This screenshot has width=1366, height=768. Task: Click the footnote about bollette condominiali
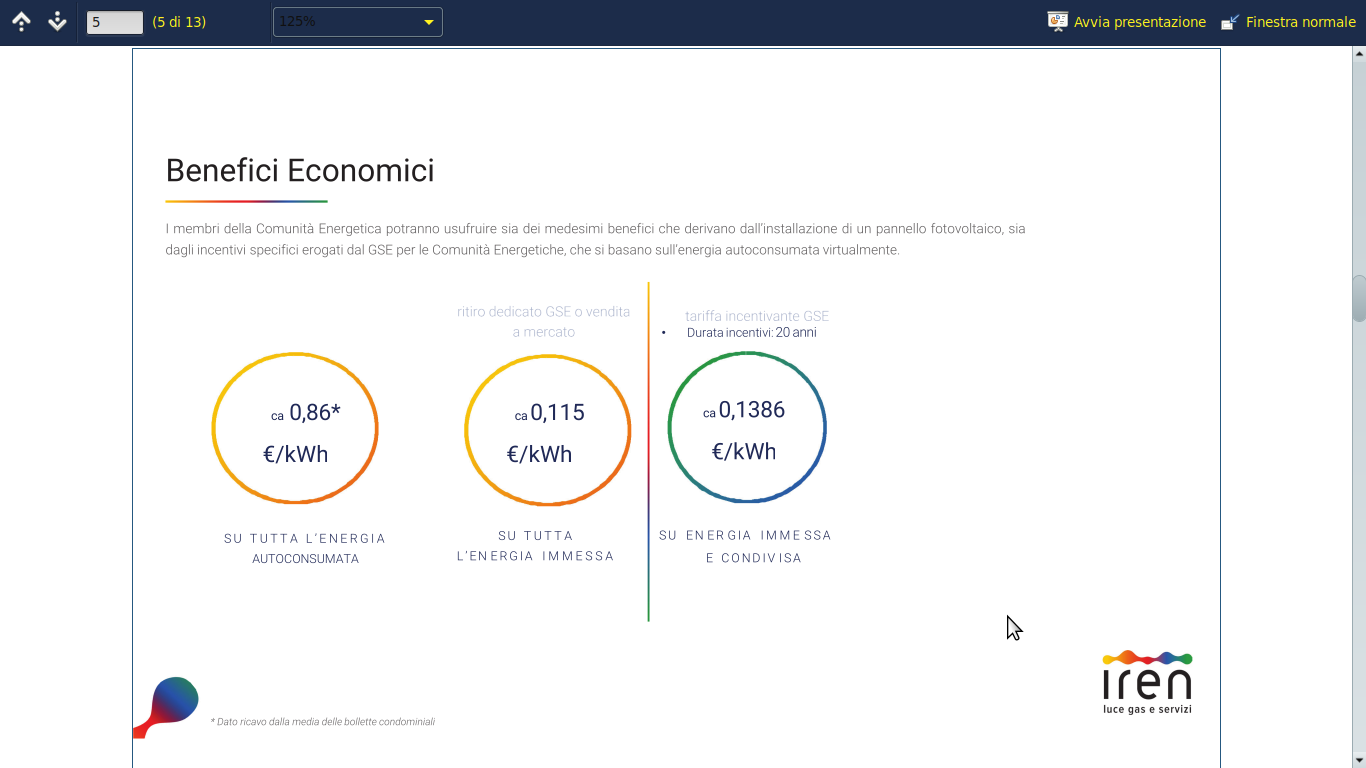(323, 721)
